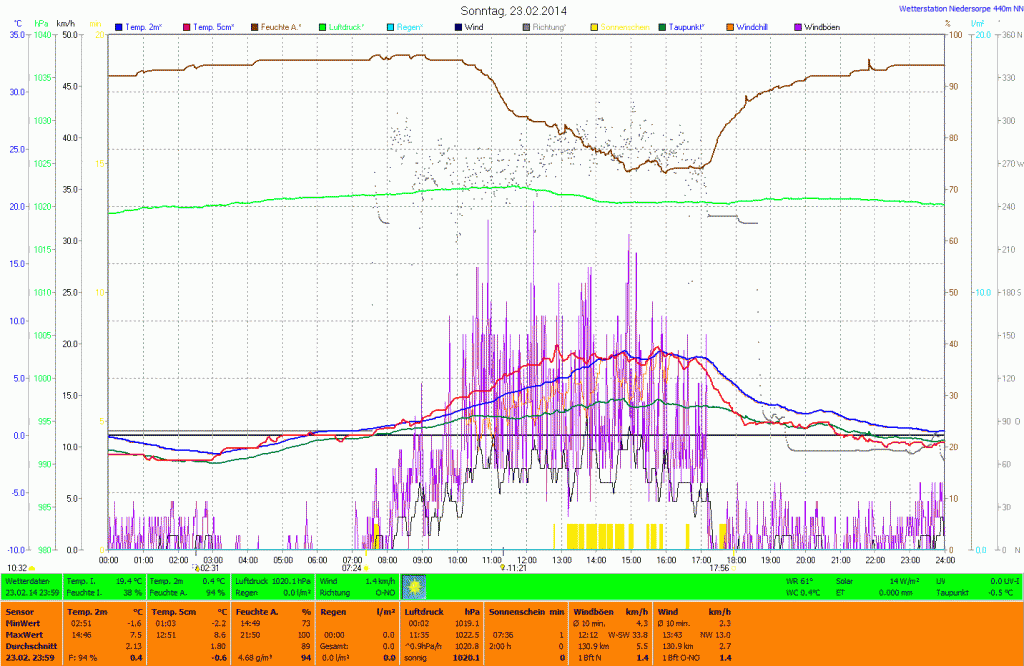The image size is (1024, 666).
Task: Click the 07:24 sunrise time marker
Action: click(x=353, y=568)
